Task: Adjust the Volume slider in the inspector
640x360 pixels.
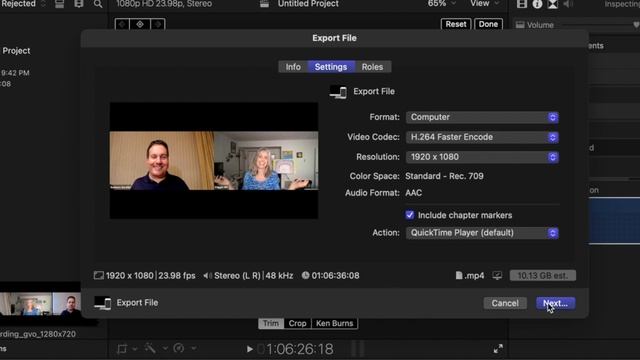Action: [x=601, y=25]
